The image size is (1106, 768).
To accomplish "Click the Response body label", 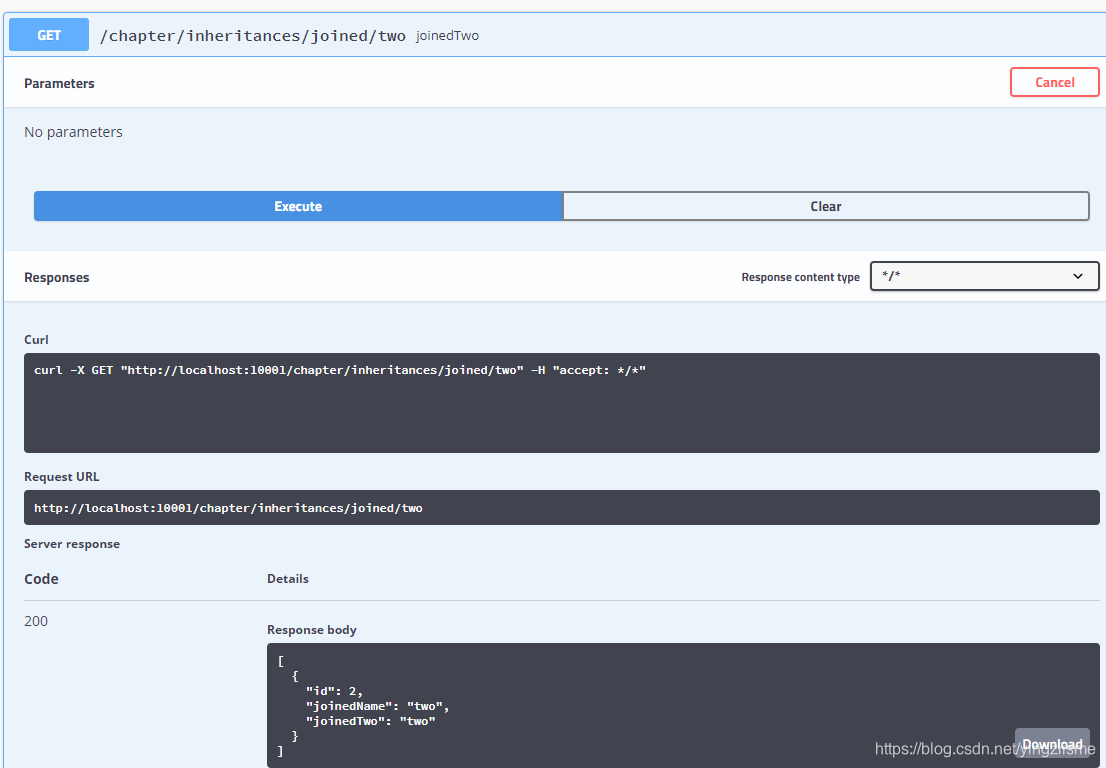I will [x=312, y=630].
